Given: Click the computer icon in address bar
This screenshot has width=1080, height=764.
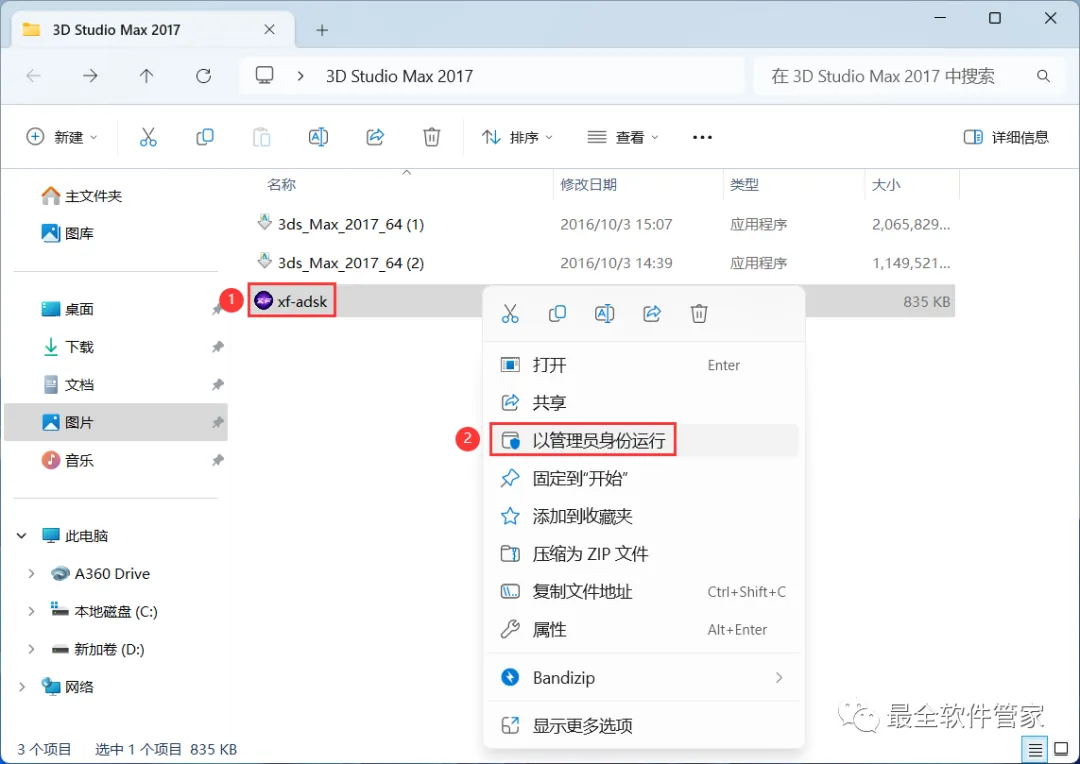Looking at the screenshot, I should click(264, 75).
